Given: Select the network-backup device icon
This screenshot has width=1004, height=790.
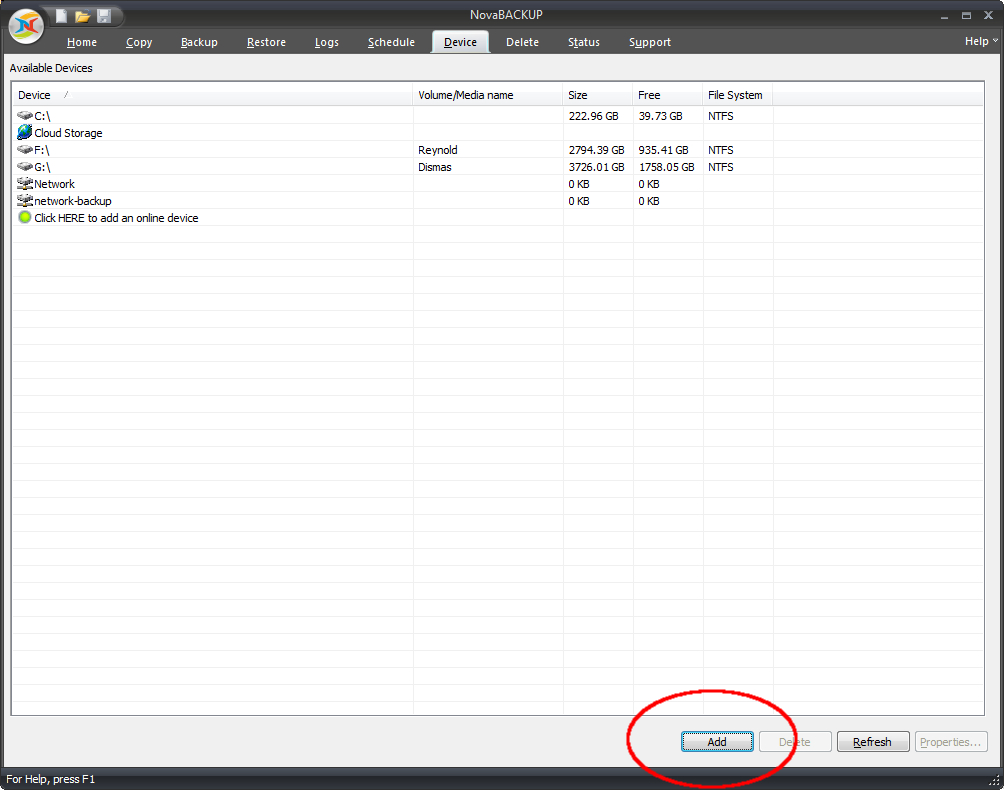Looking at the screenshot, I should click(25, 200).
